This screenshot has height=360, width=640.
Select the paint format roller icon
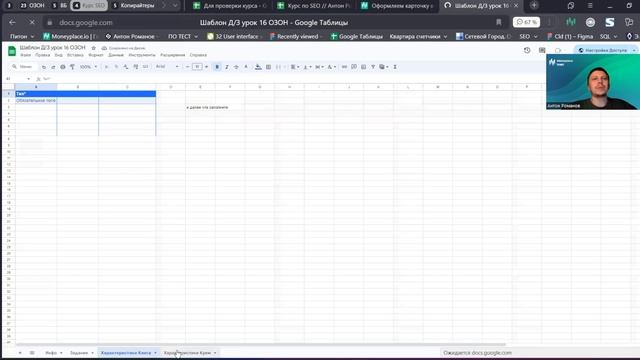(72, 67)
